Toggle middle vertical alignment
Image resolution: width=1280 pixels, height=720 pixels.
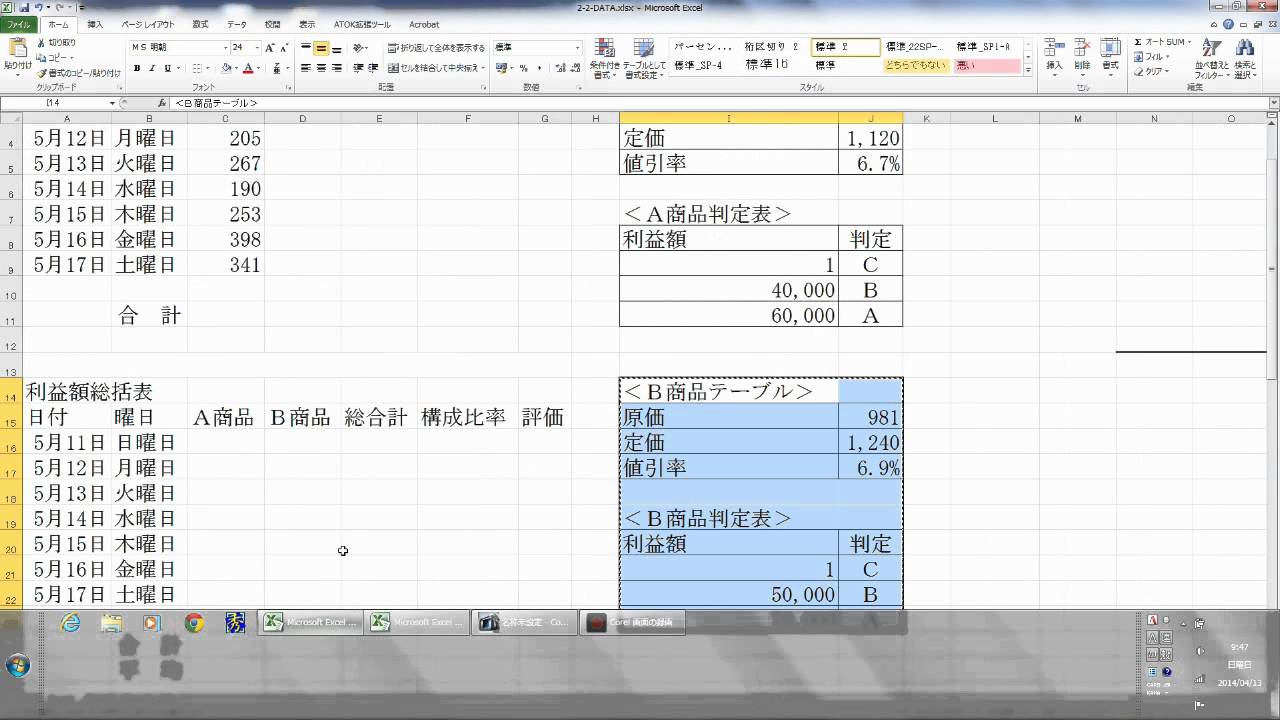321,48
